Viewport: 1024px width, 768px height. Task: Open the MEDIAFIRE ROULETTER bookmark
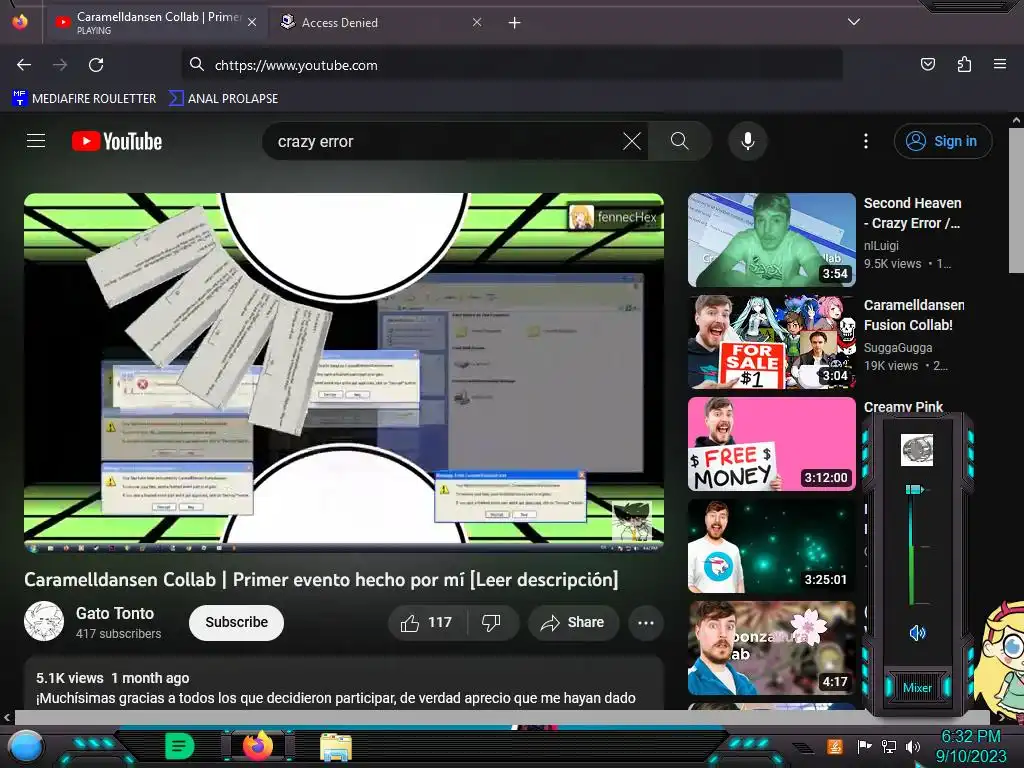84,99
